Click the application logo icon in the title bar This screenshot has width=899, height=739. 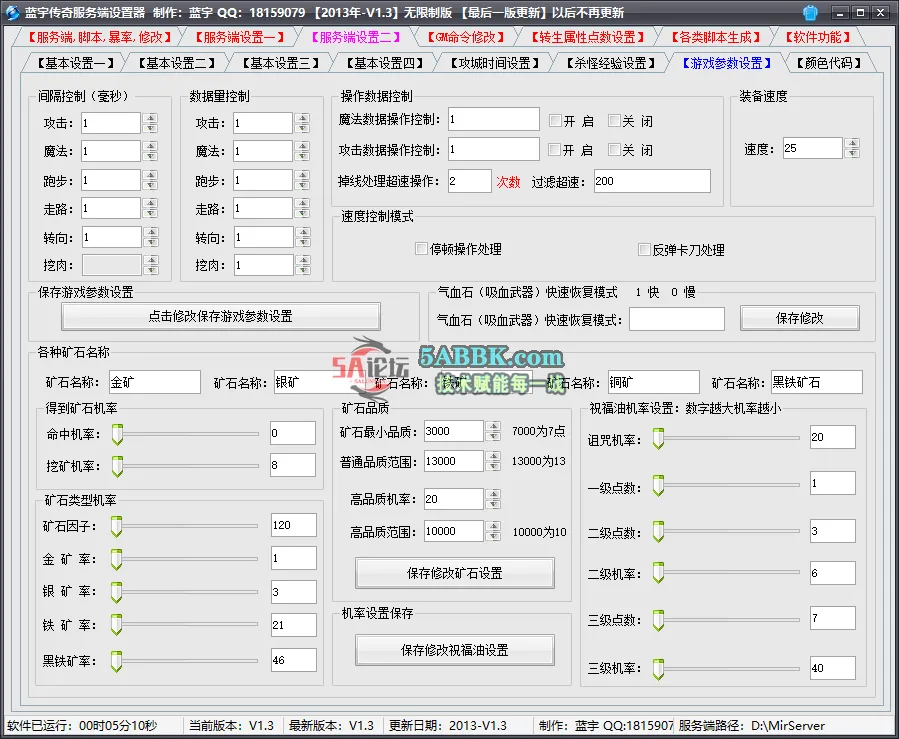[x=12, y=12]
